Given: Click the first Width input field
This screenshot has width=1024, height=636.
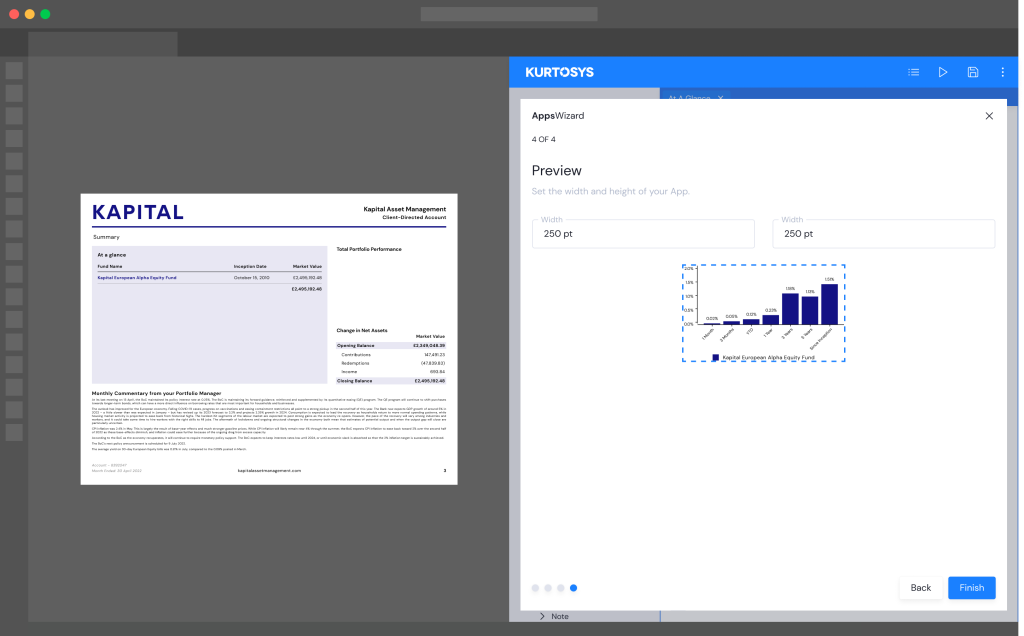Looking at the screenshot, I should pyautogui.click(x=643, y=234).
